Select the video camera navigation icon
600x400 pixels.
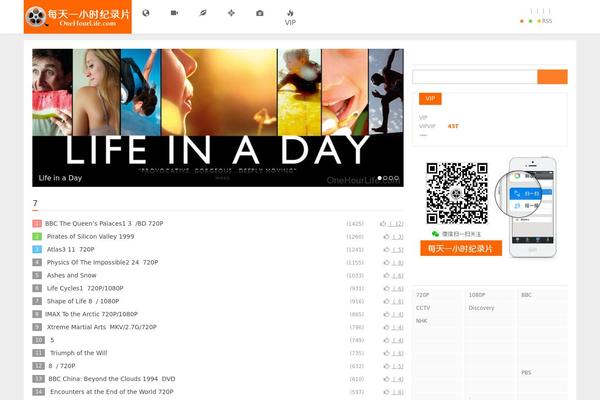(174, 13)
